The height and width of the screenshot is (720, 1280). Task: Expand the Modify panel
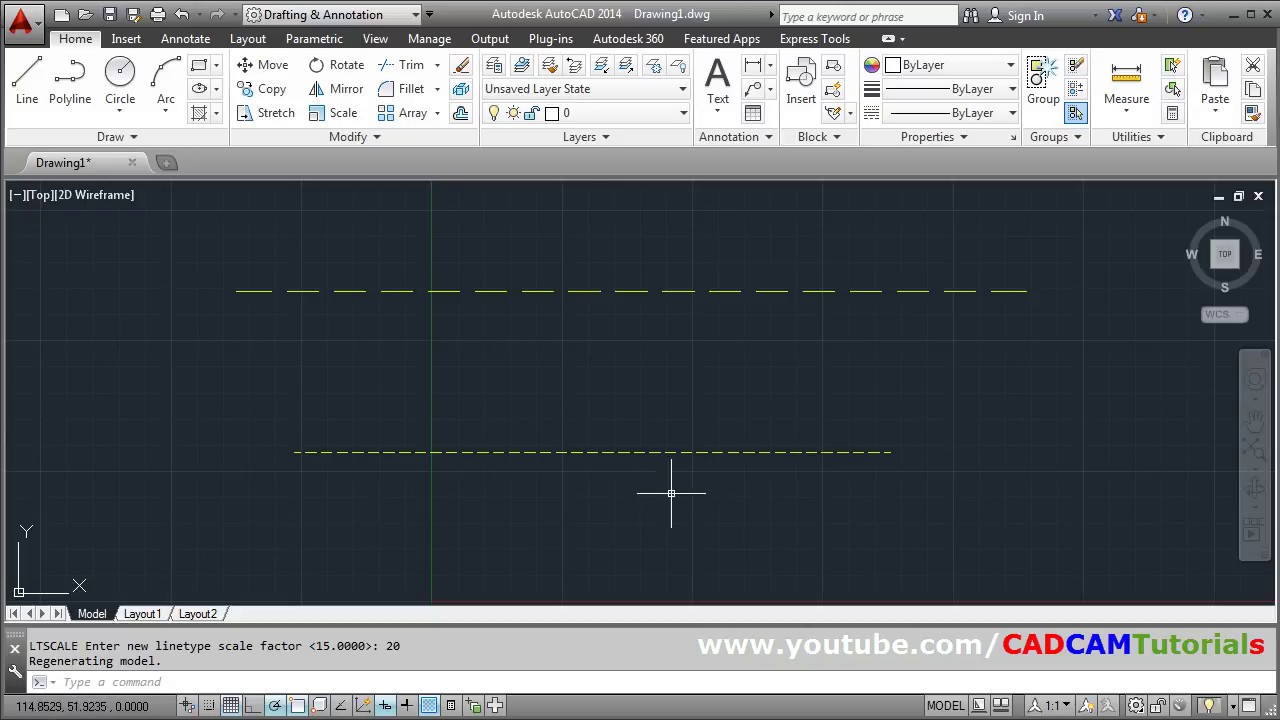point(355,137)
